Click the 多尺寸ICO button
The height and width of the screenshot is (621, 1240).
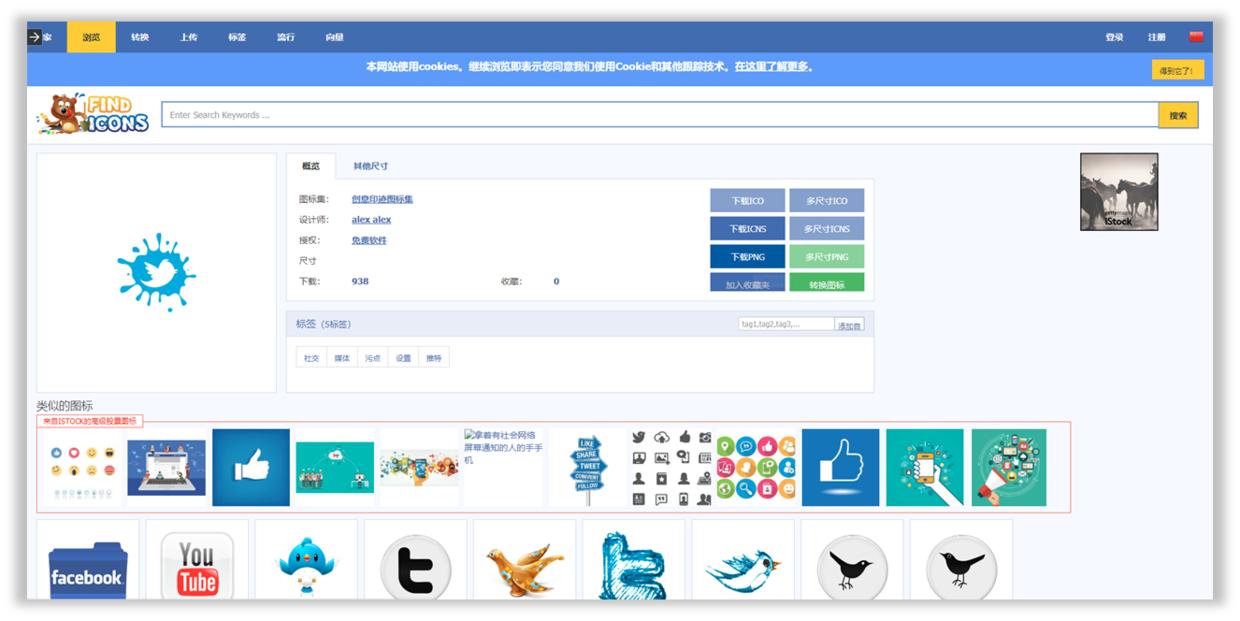pos(827,201)
